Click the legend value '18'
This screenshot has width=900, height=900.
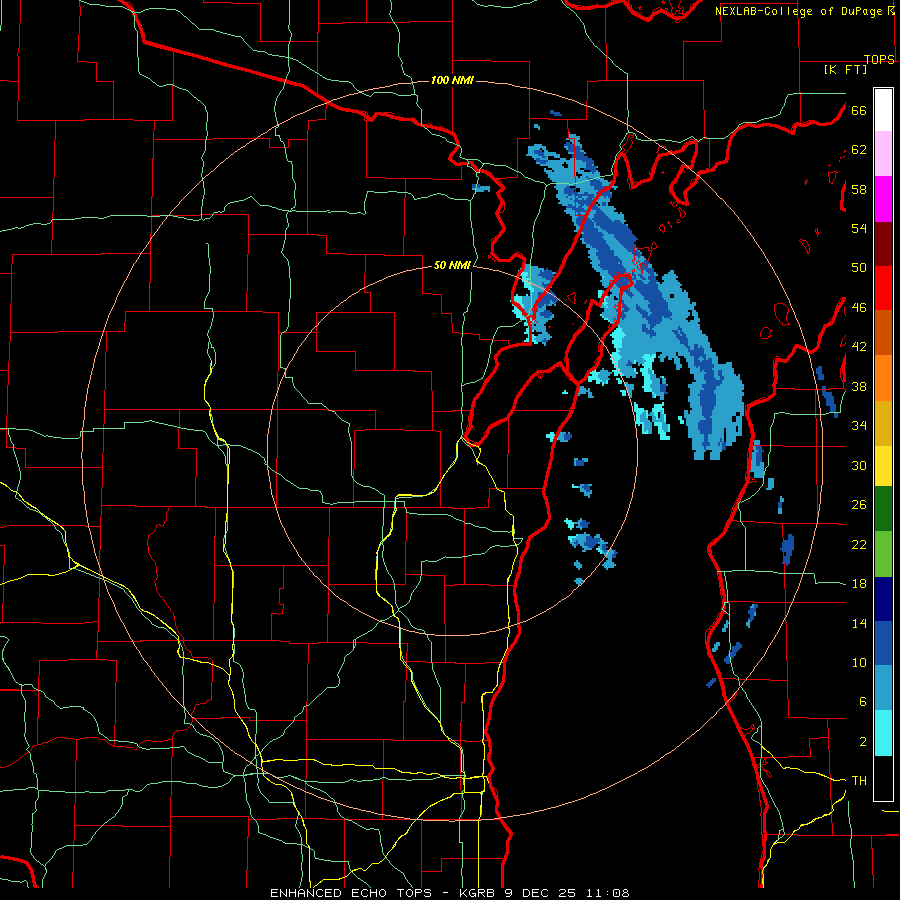859,584
